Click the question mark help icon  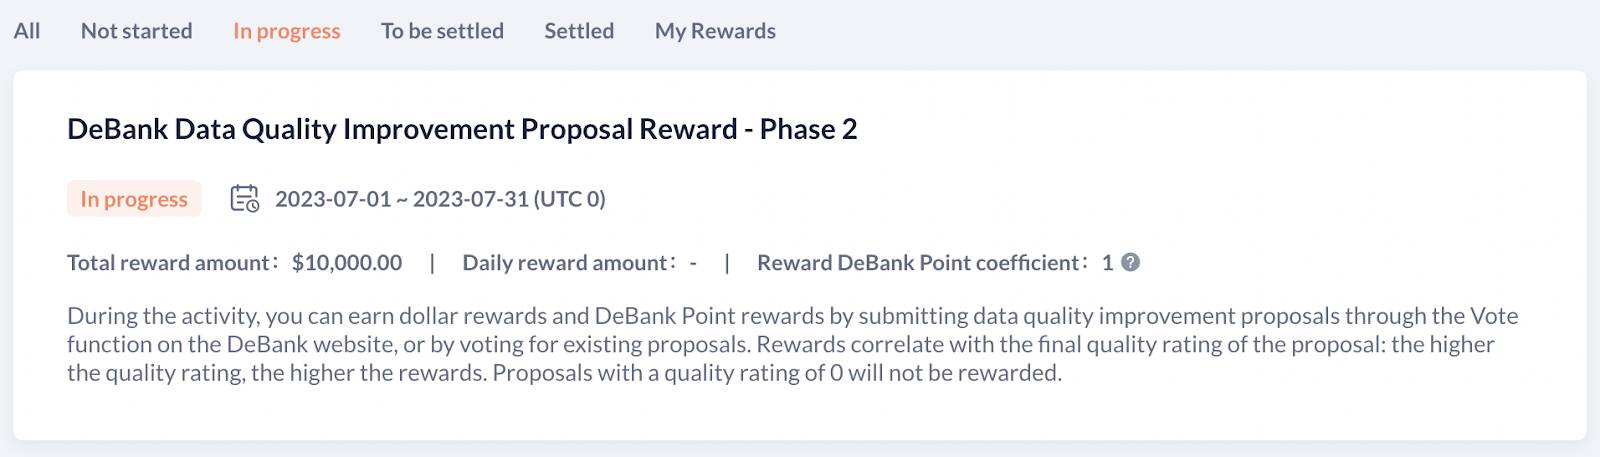click(1130, 262)
